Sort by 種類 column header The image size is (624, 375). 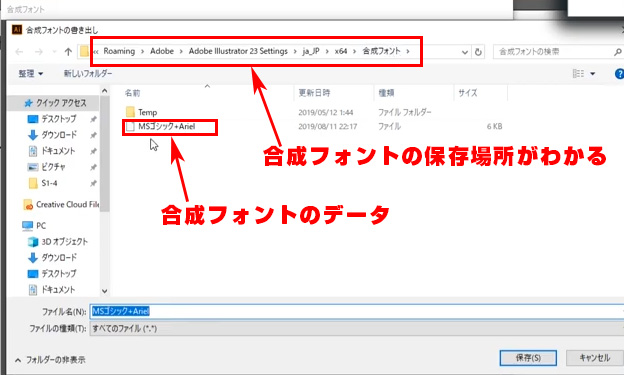pos(386,93)
